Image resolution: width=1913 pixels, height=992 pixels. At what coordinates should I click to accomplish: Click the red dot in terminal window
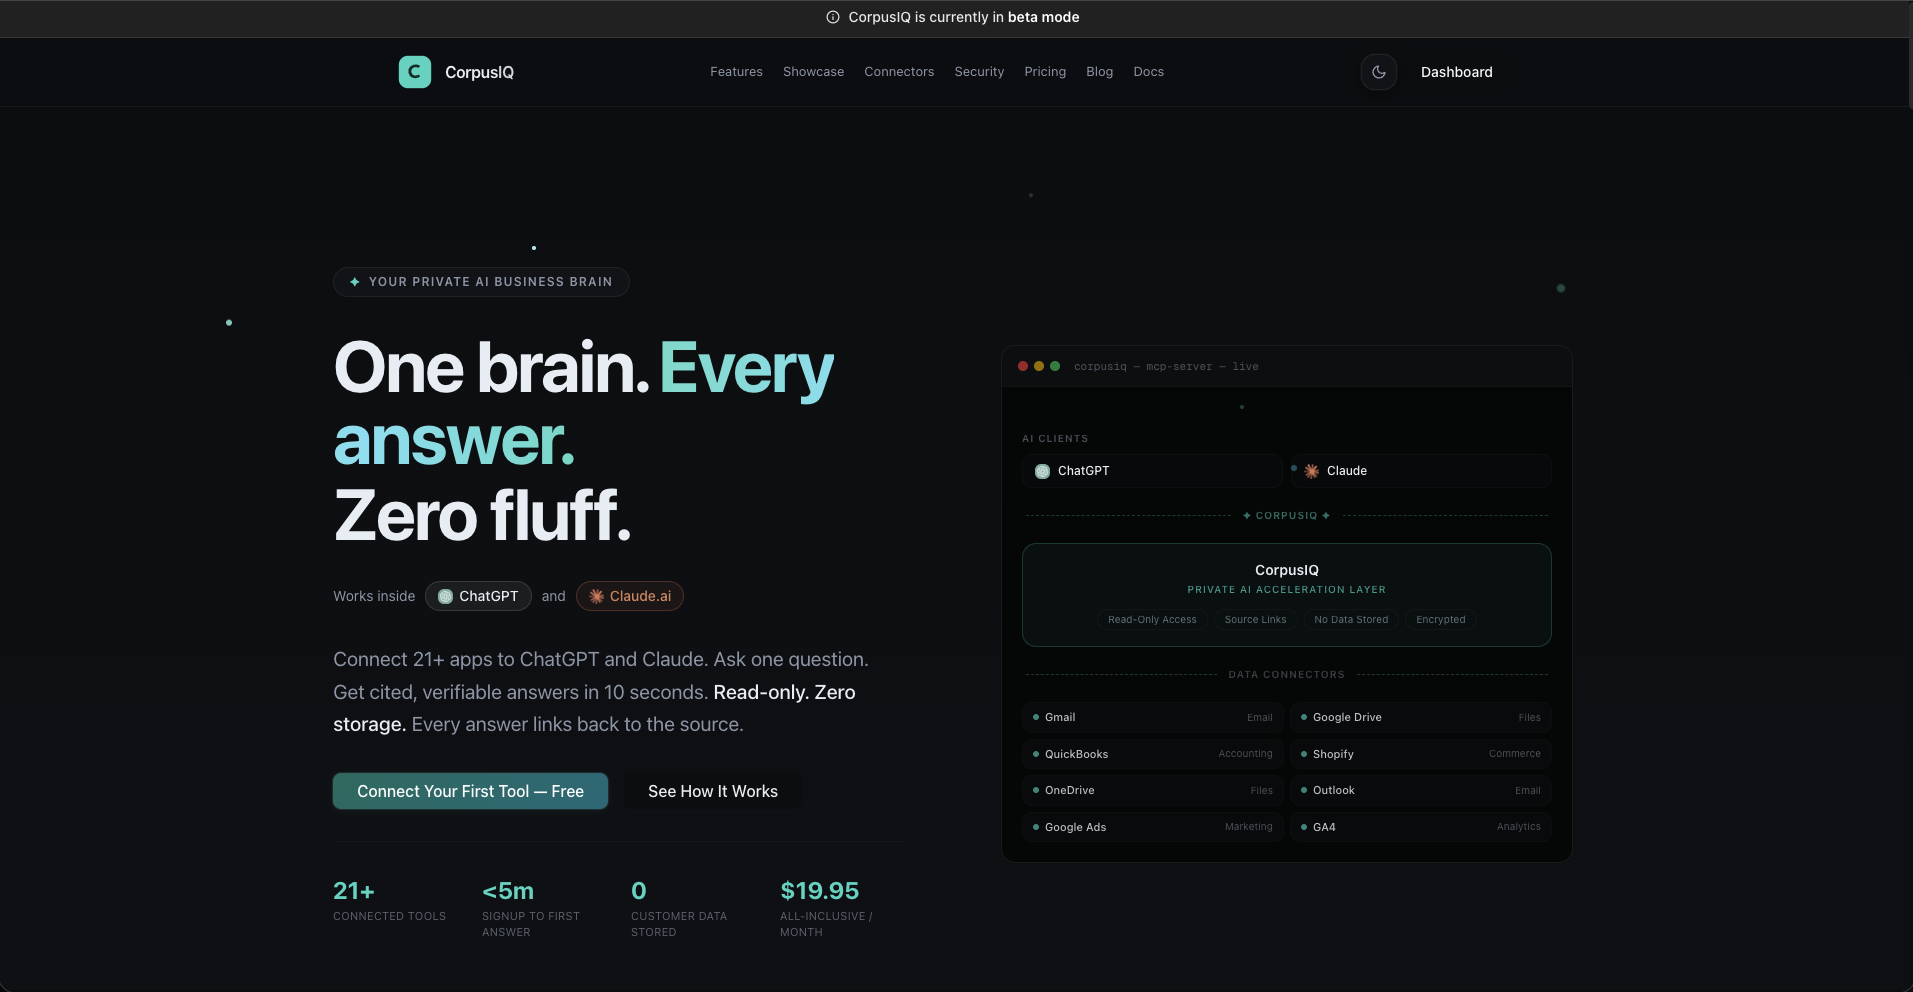click(x=1023, y=366)
